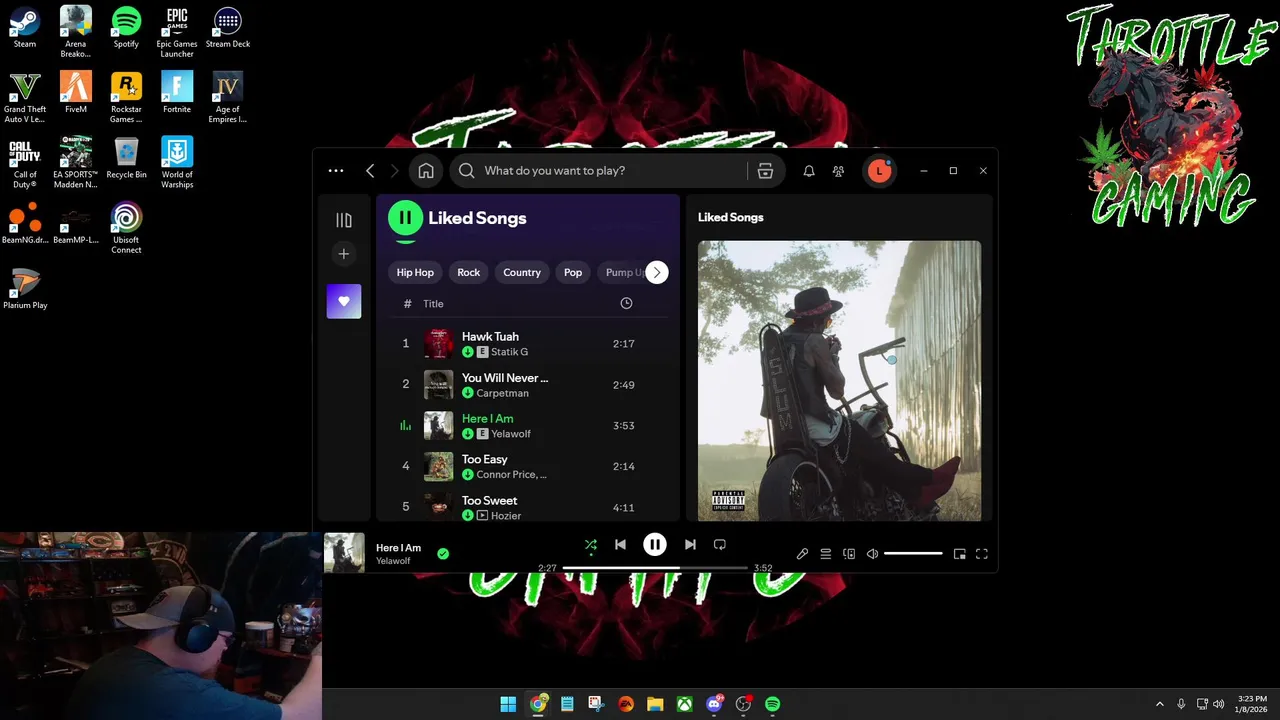The image size is (1280, 720).
Task: Pause playback in player bar
Action: point(655,545)
